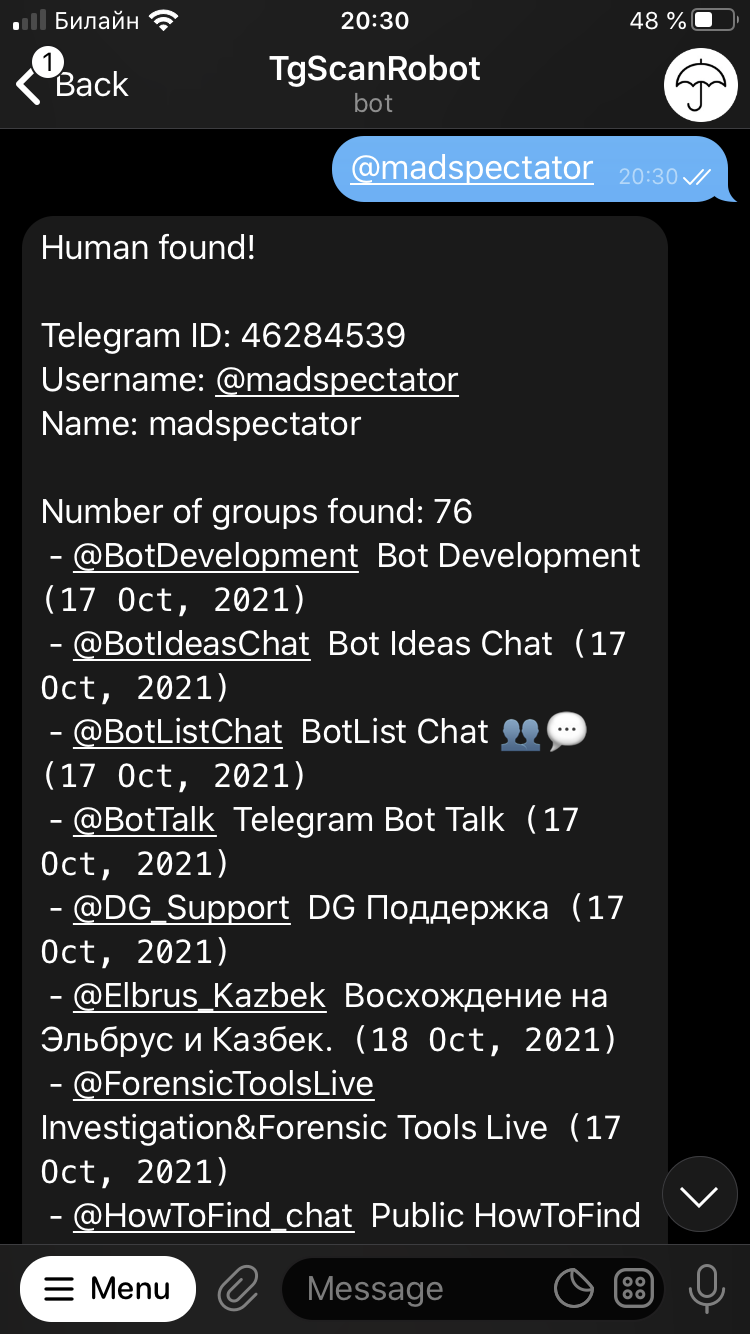Viewport: 750px width, 1334px height.
Task: Open the @HowToFind_chat group link
Action: tap(213, 1216)
